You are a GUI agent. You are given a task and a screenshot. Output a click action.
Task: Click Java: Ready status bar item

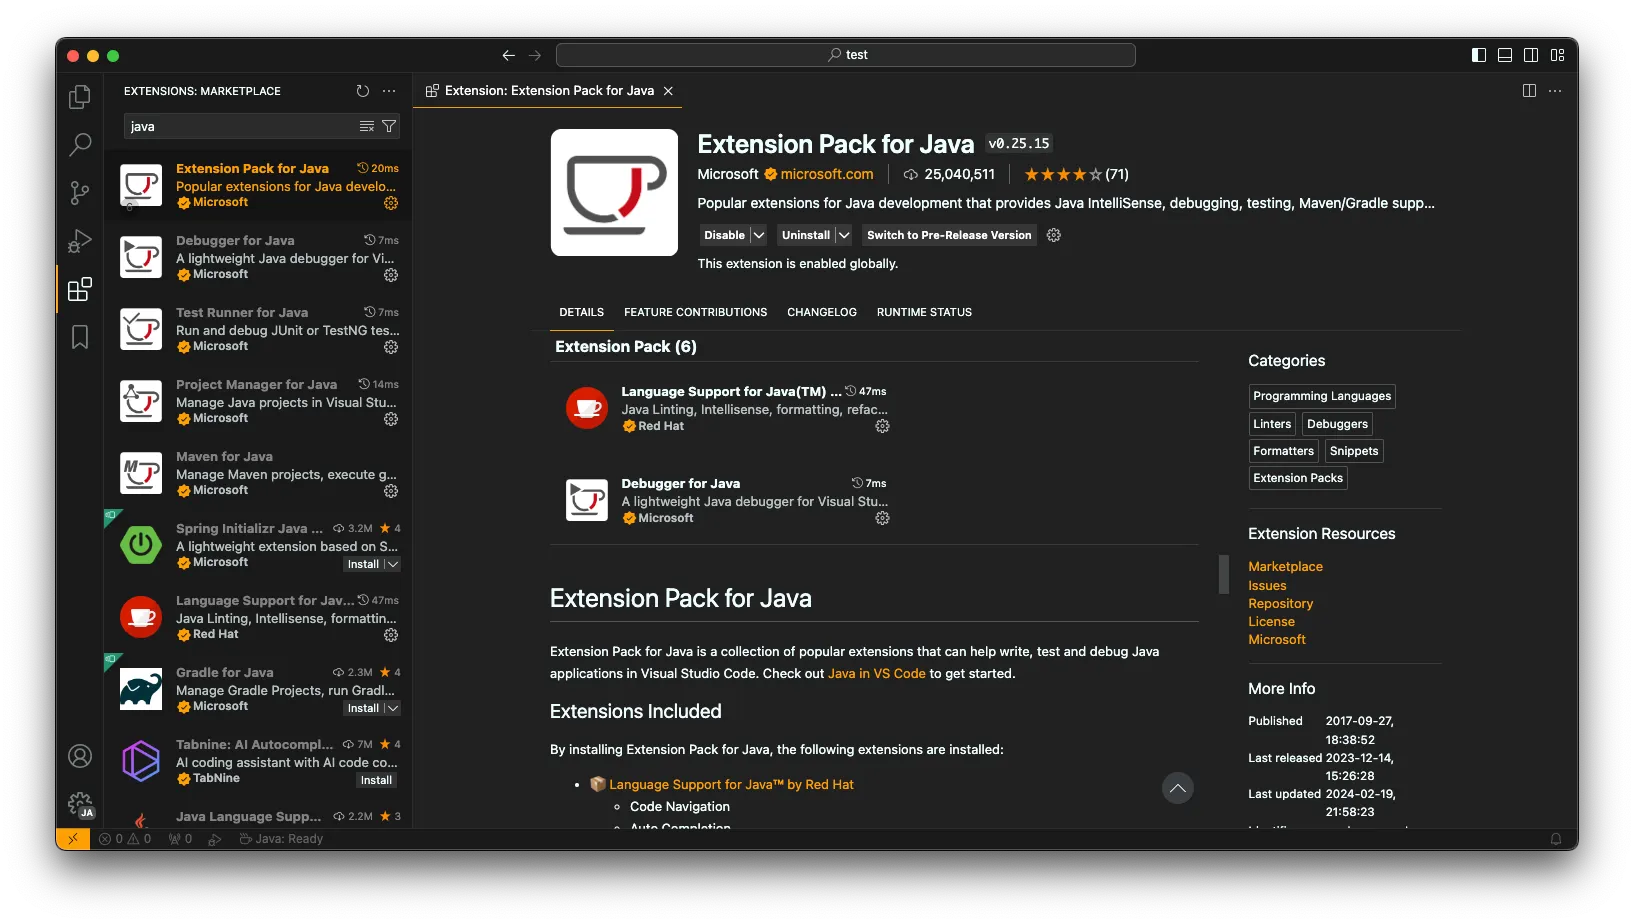tap(281, 839)
